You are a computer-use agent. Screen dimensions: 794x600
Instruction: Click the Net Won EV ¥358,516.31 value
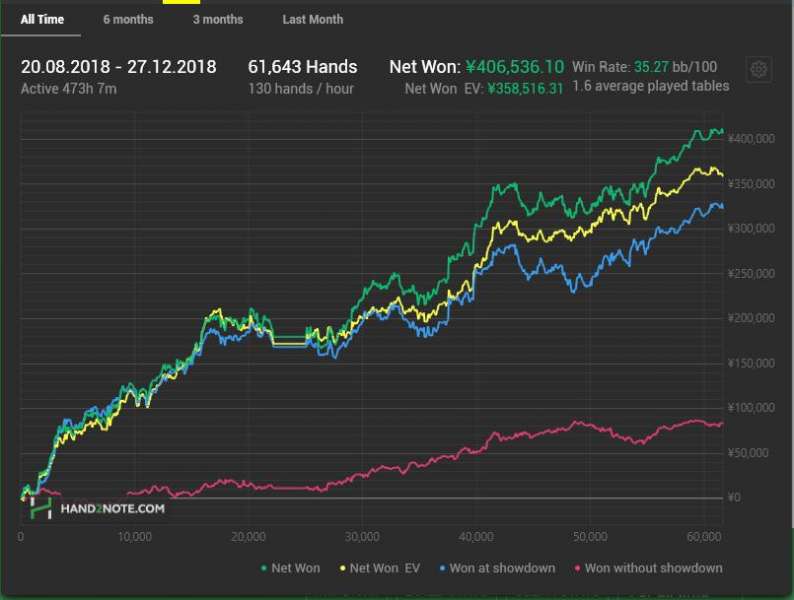click(x=525, y=88)
